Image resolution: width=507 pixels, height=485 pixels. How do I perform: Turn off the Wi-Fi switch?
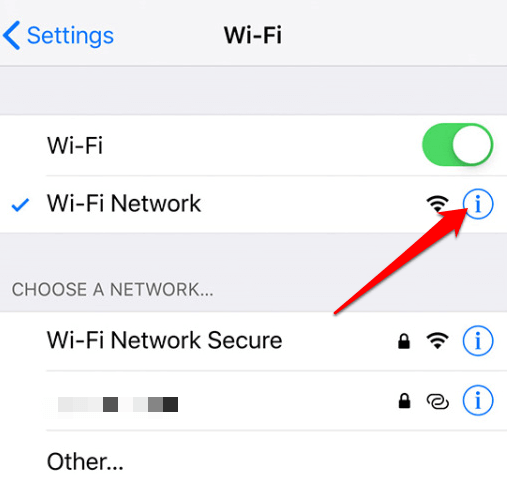pyautogui.click(x=457, y=144)
